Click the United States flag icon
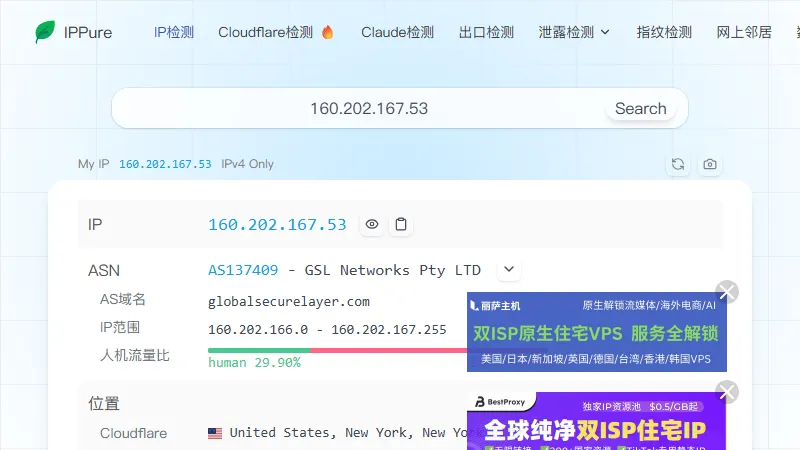Viewport: 800px width, 450px height. (215, 433)
